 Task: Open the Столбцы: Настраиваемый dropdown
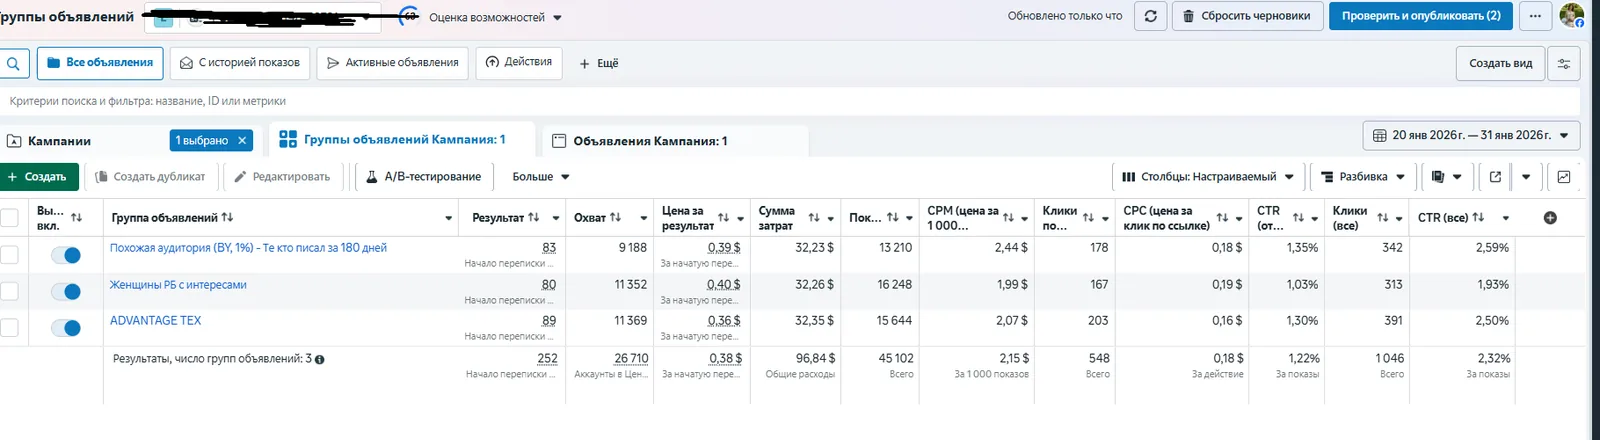coord(1208,177)
